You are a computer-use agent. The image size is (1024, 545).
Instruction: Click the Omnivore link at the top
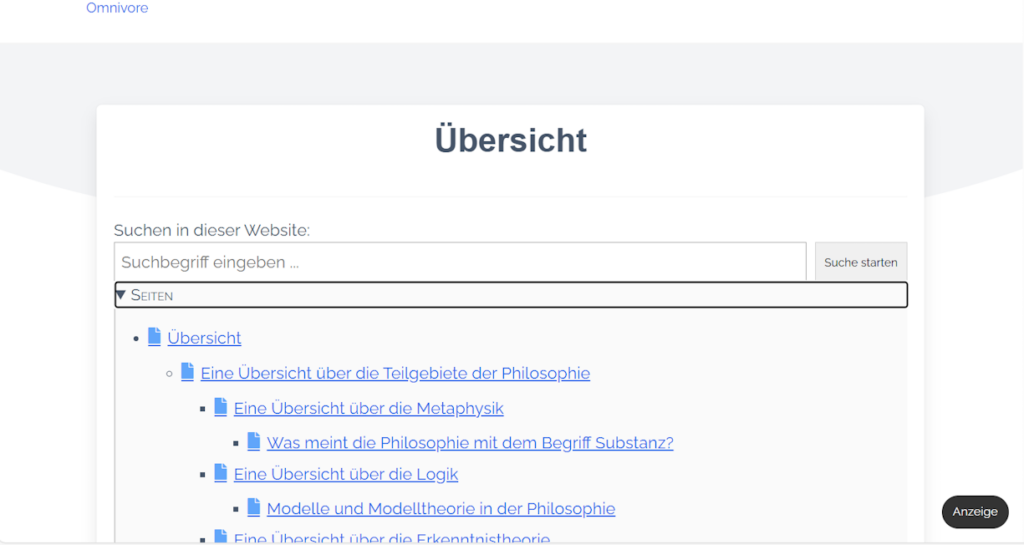pyautogui.click(x=117, y=8)
